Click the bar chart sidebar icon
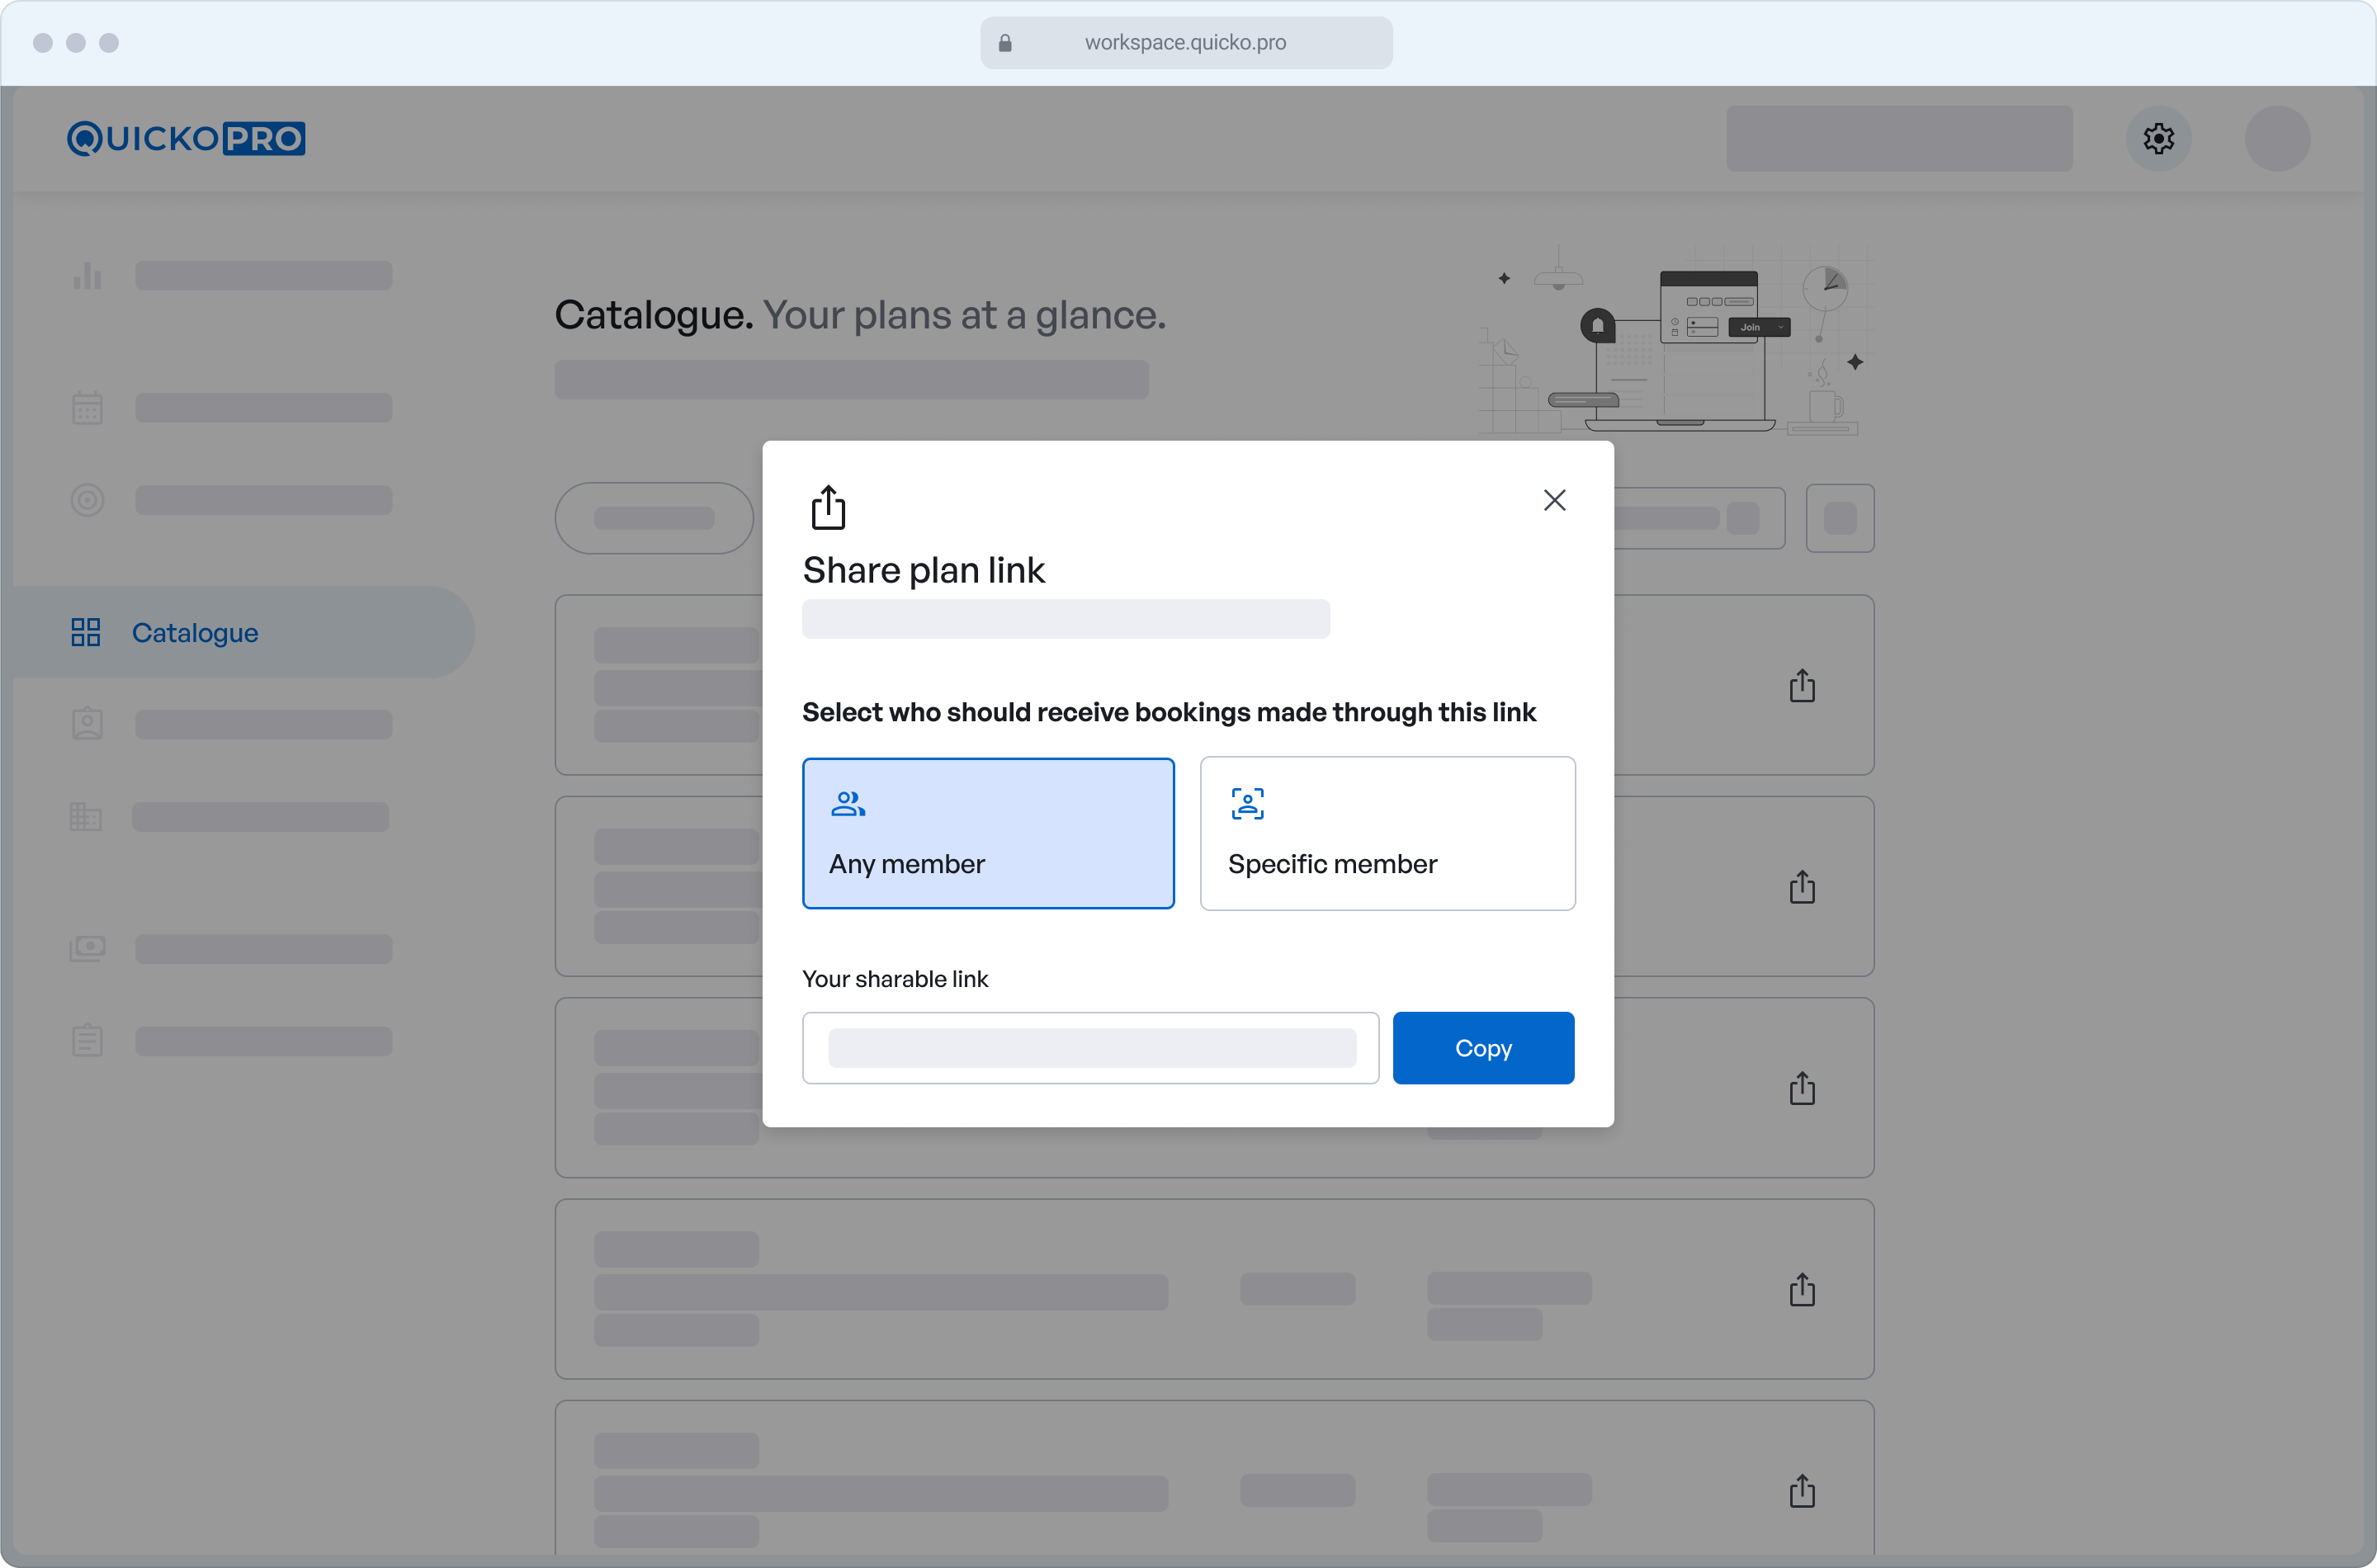This screenshot has width=2377, height=1568. tap(87, 275)
